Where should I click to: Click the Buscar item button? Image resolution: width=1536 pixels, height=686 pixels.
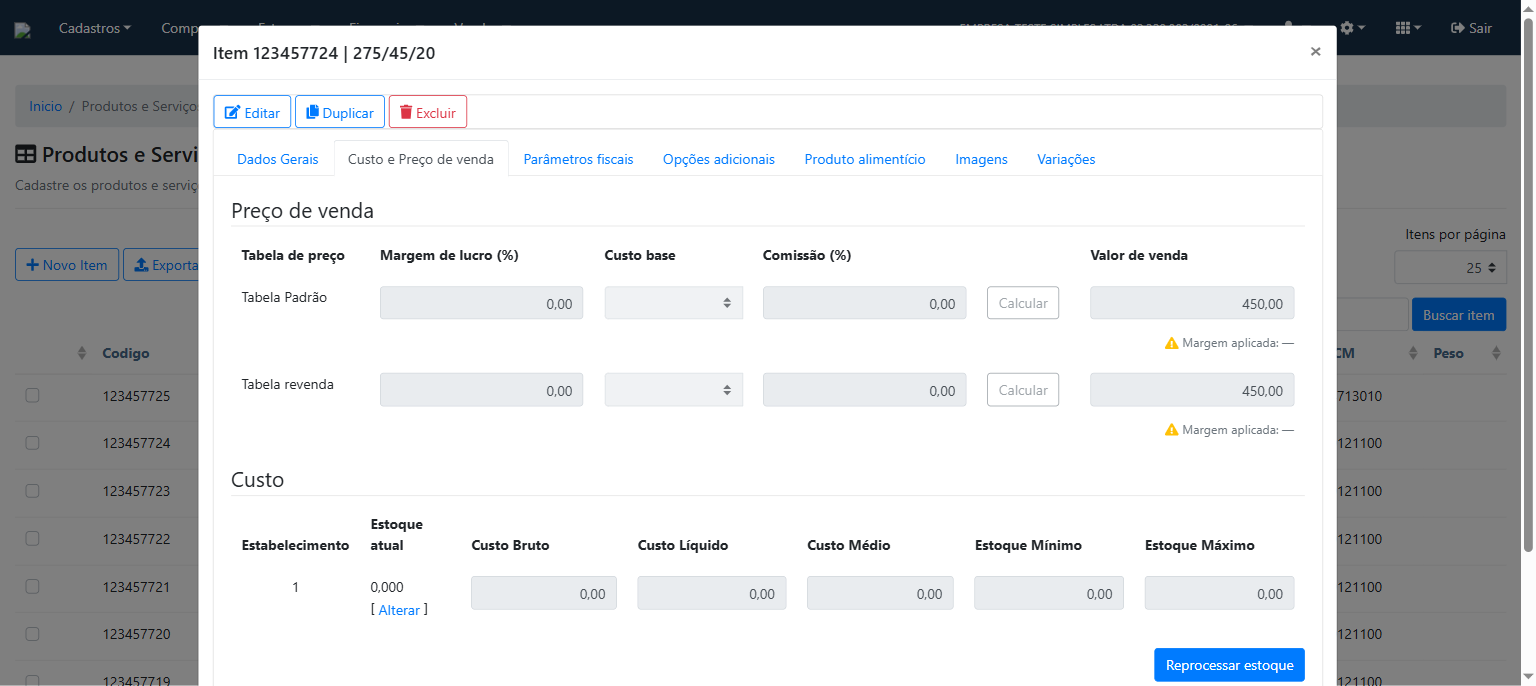coord(1459,315)
